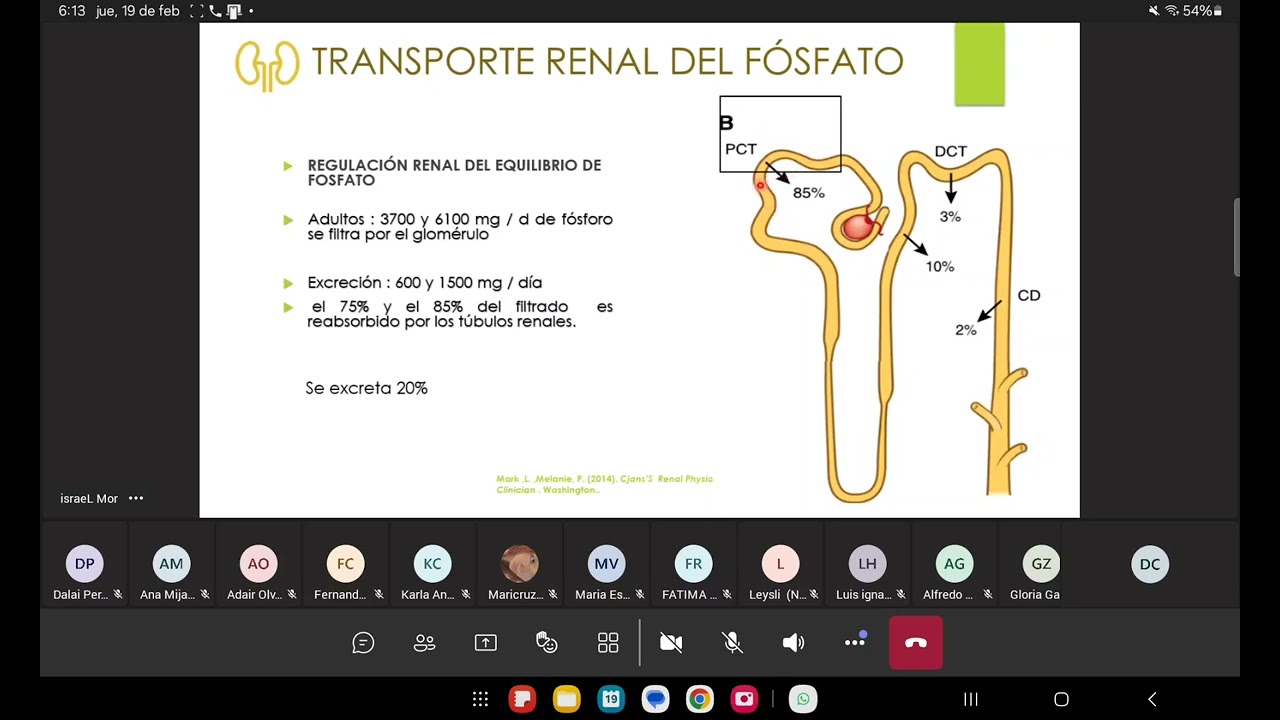Click the CD label on the collecting duct

pos(1029,295)
